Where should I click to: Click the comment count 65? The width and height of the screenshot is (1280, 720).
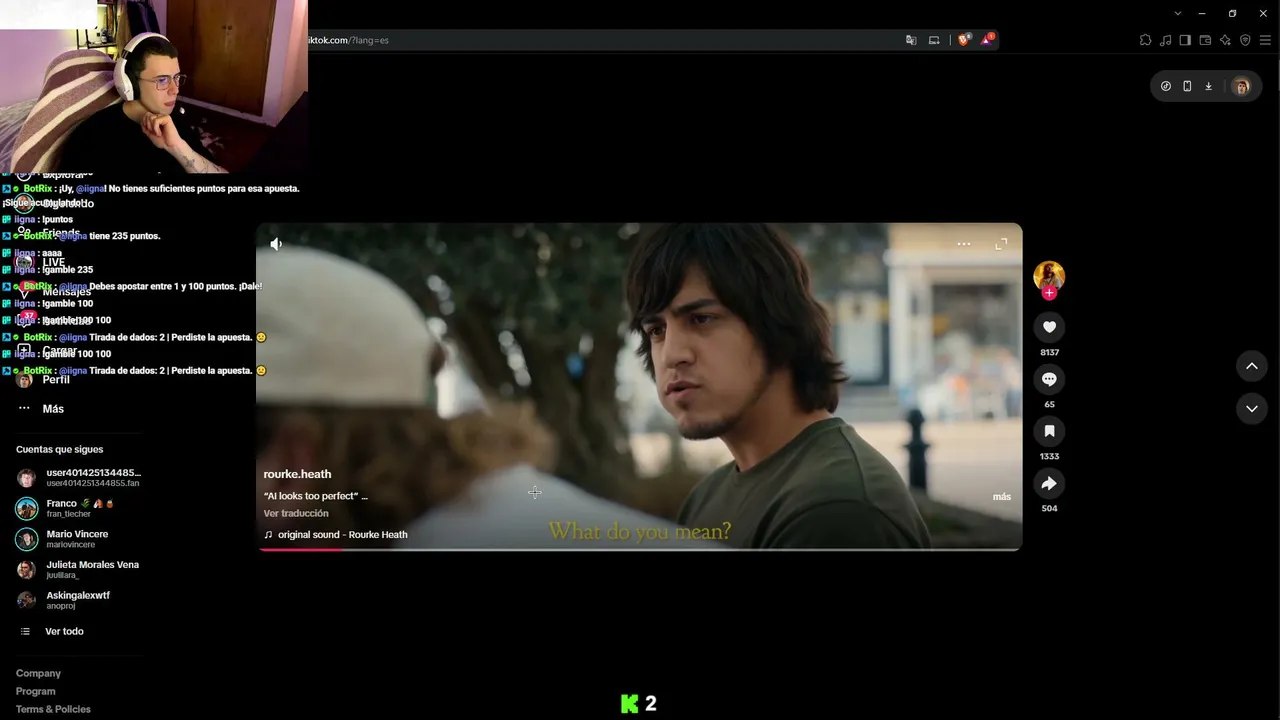point(1049,405)
